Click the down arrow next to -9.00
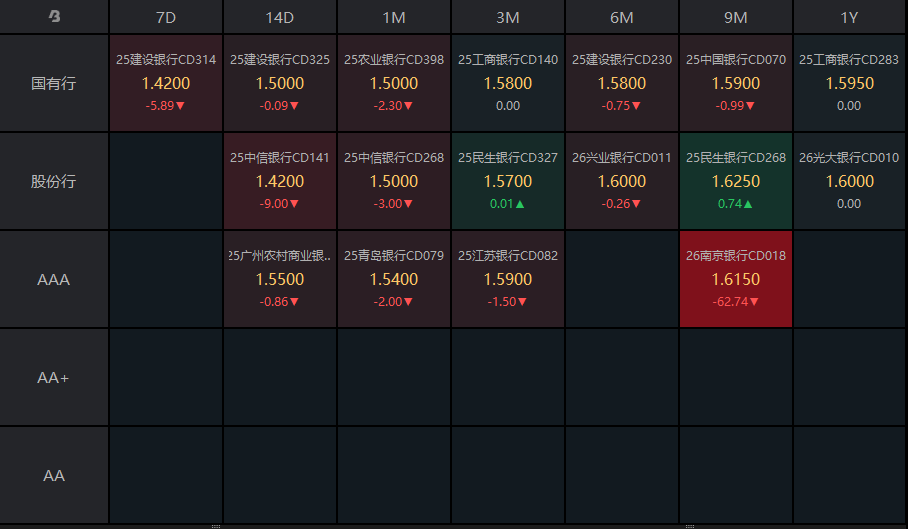Image resolution: width=908 pixels, height=529 pixels. point(293,204)
